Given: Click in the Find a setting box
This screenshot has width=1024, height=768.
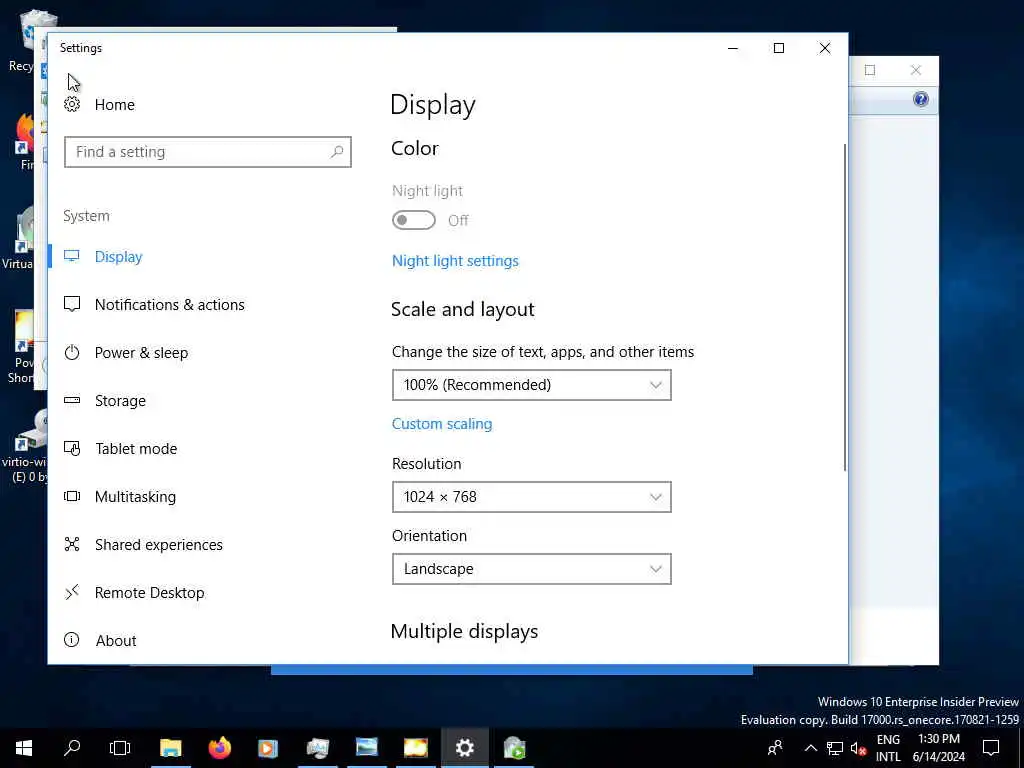Looking at the screenshot, I should click(208, 152).
